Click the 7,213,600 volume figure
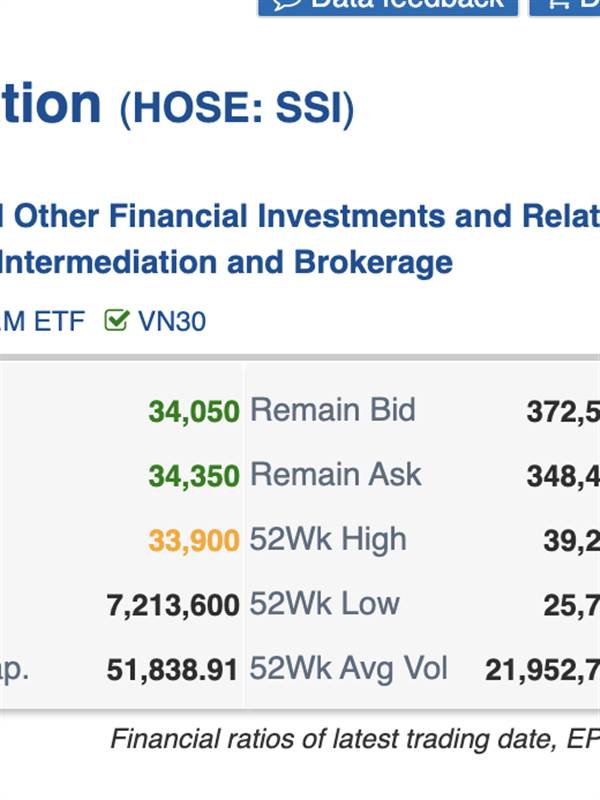Viewport: 600px width, 800px height. click(x=173, y=606)
